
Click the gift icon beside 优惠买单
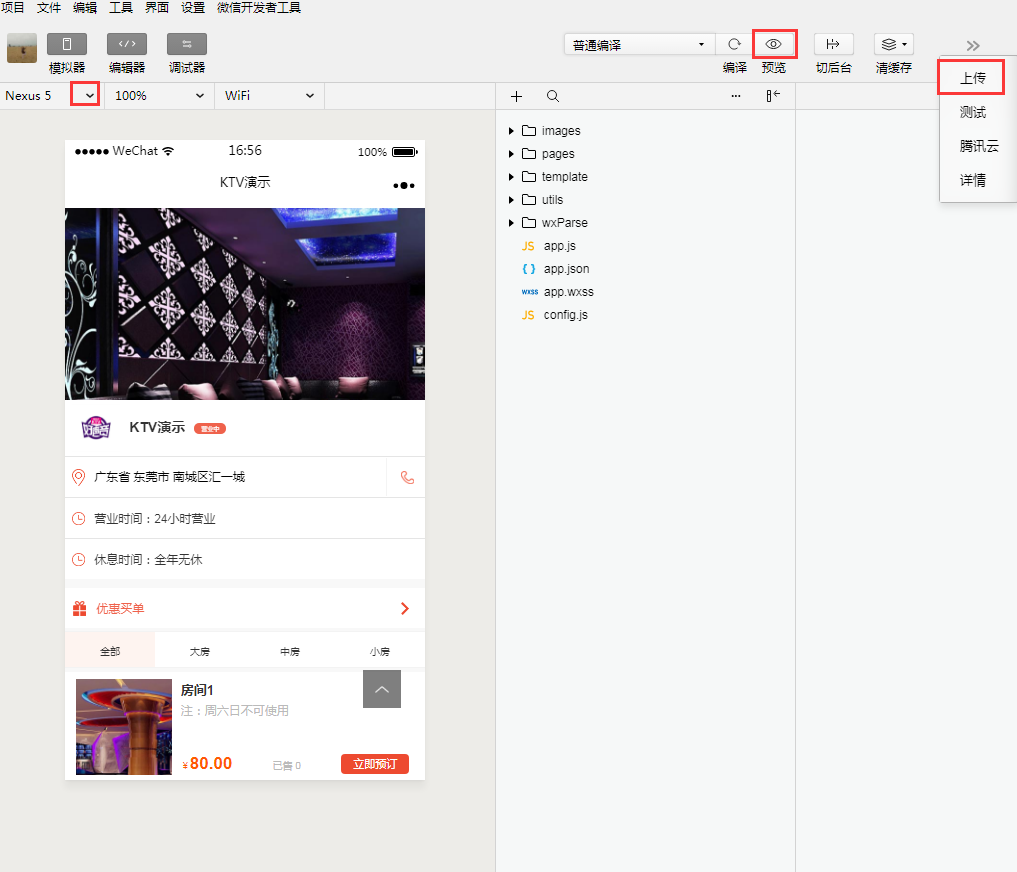point(79,609)
